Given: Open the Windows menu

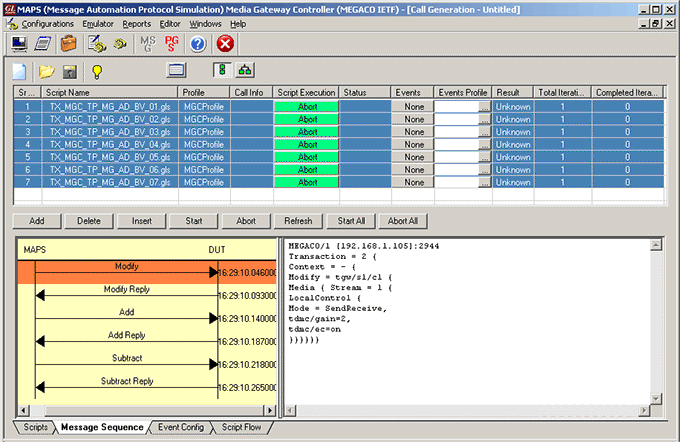Looking at the screenshot, I should click(x=205, y=24).
